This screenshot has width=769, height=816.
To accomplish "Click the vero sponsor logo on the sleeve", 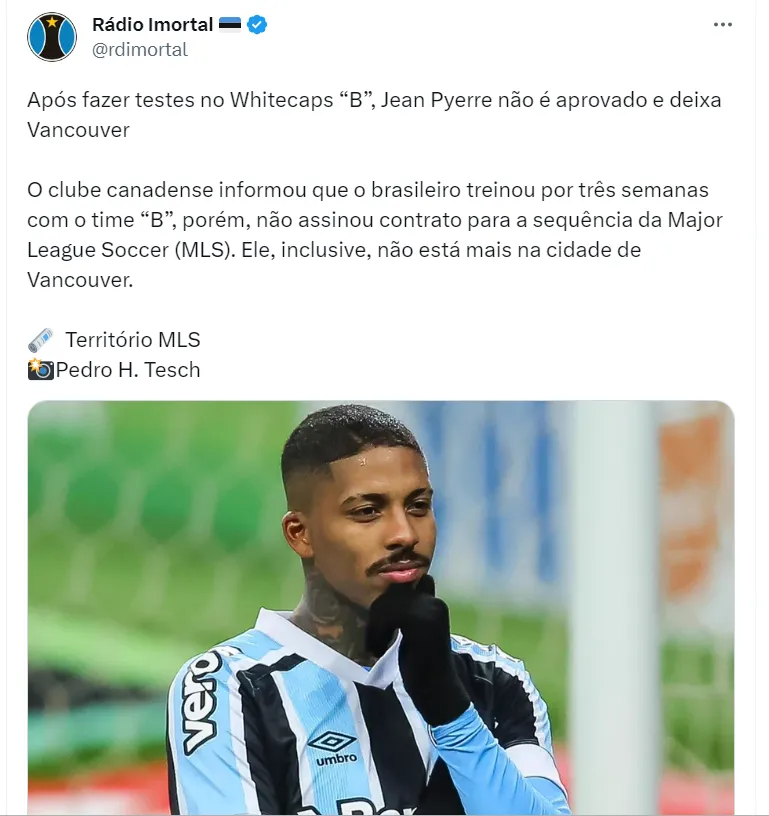I will click(200, 701).
